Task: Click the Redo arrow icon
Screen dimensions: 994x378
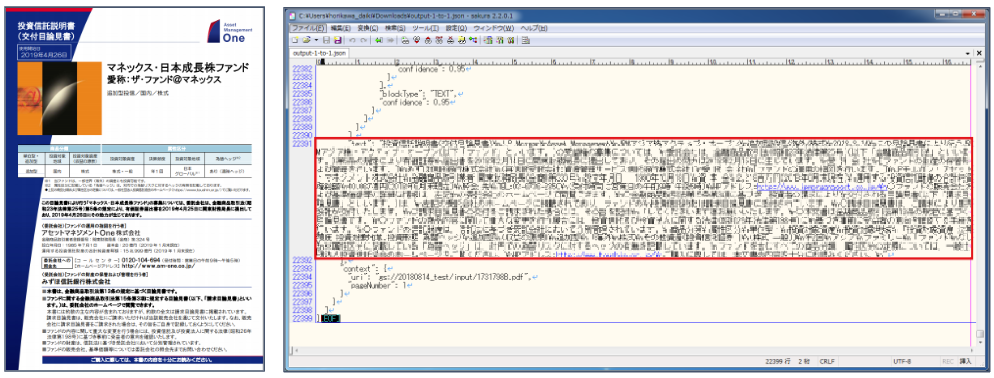Action: pyautogui.click(x=364, y=40)
